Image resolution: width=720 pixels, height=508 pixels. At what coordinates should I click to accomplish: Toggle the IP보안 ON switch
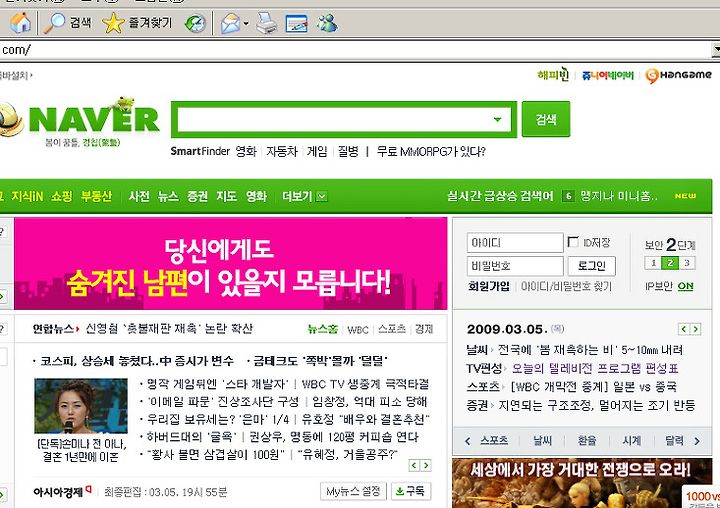(686, 286)
